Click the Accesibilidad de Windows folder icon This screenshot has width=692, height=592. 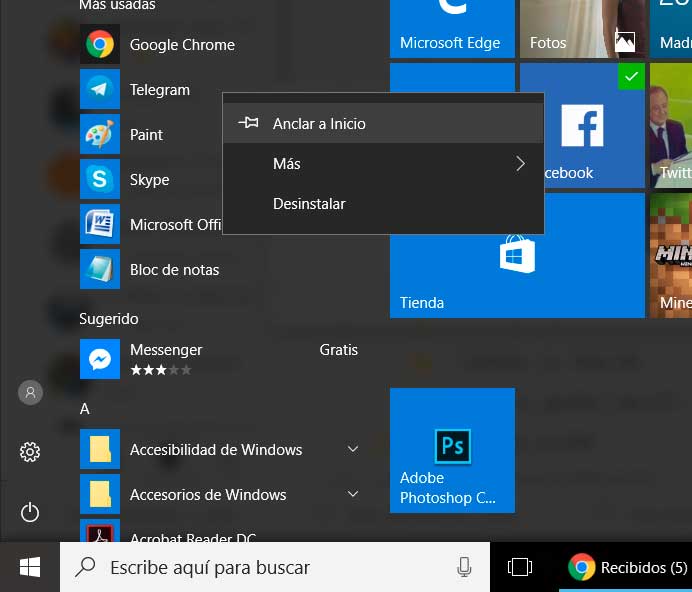pyautogui.click(x=100, y=449)
